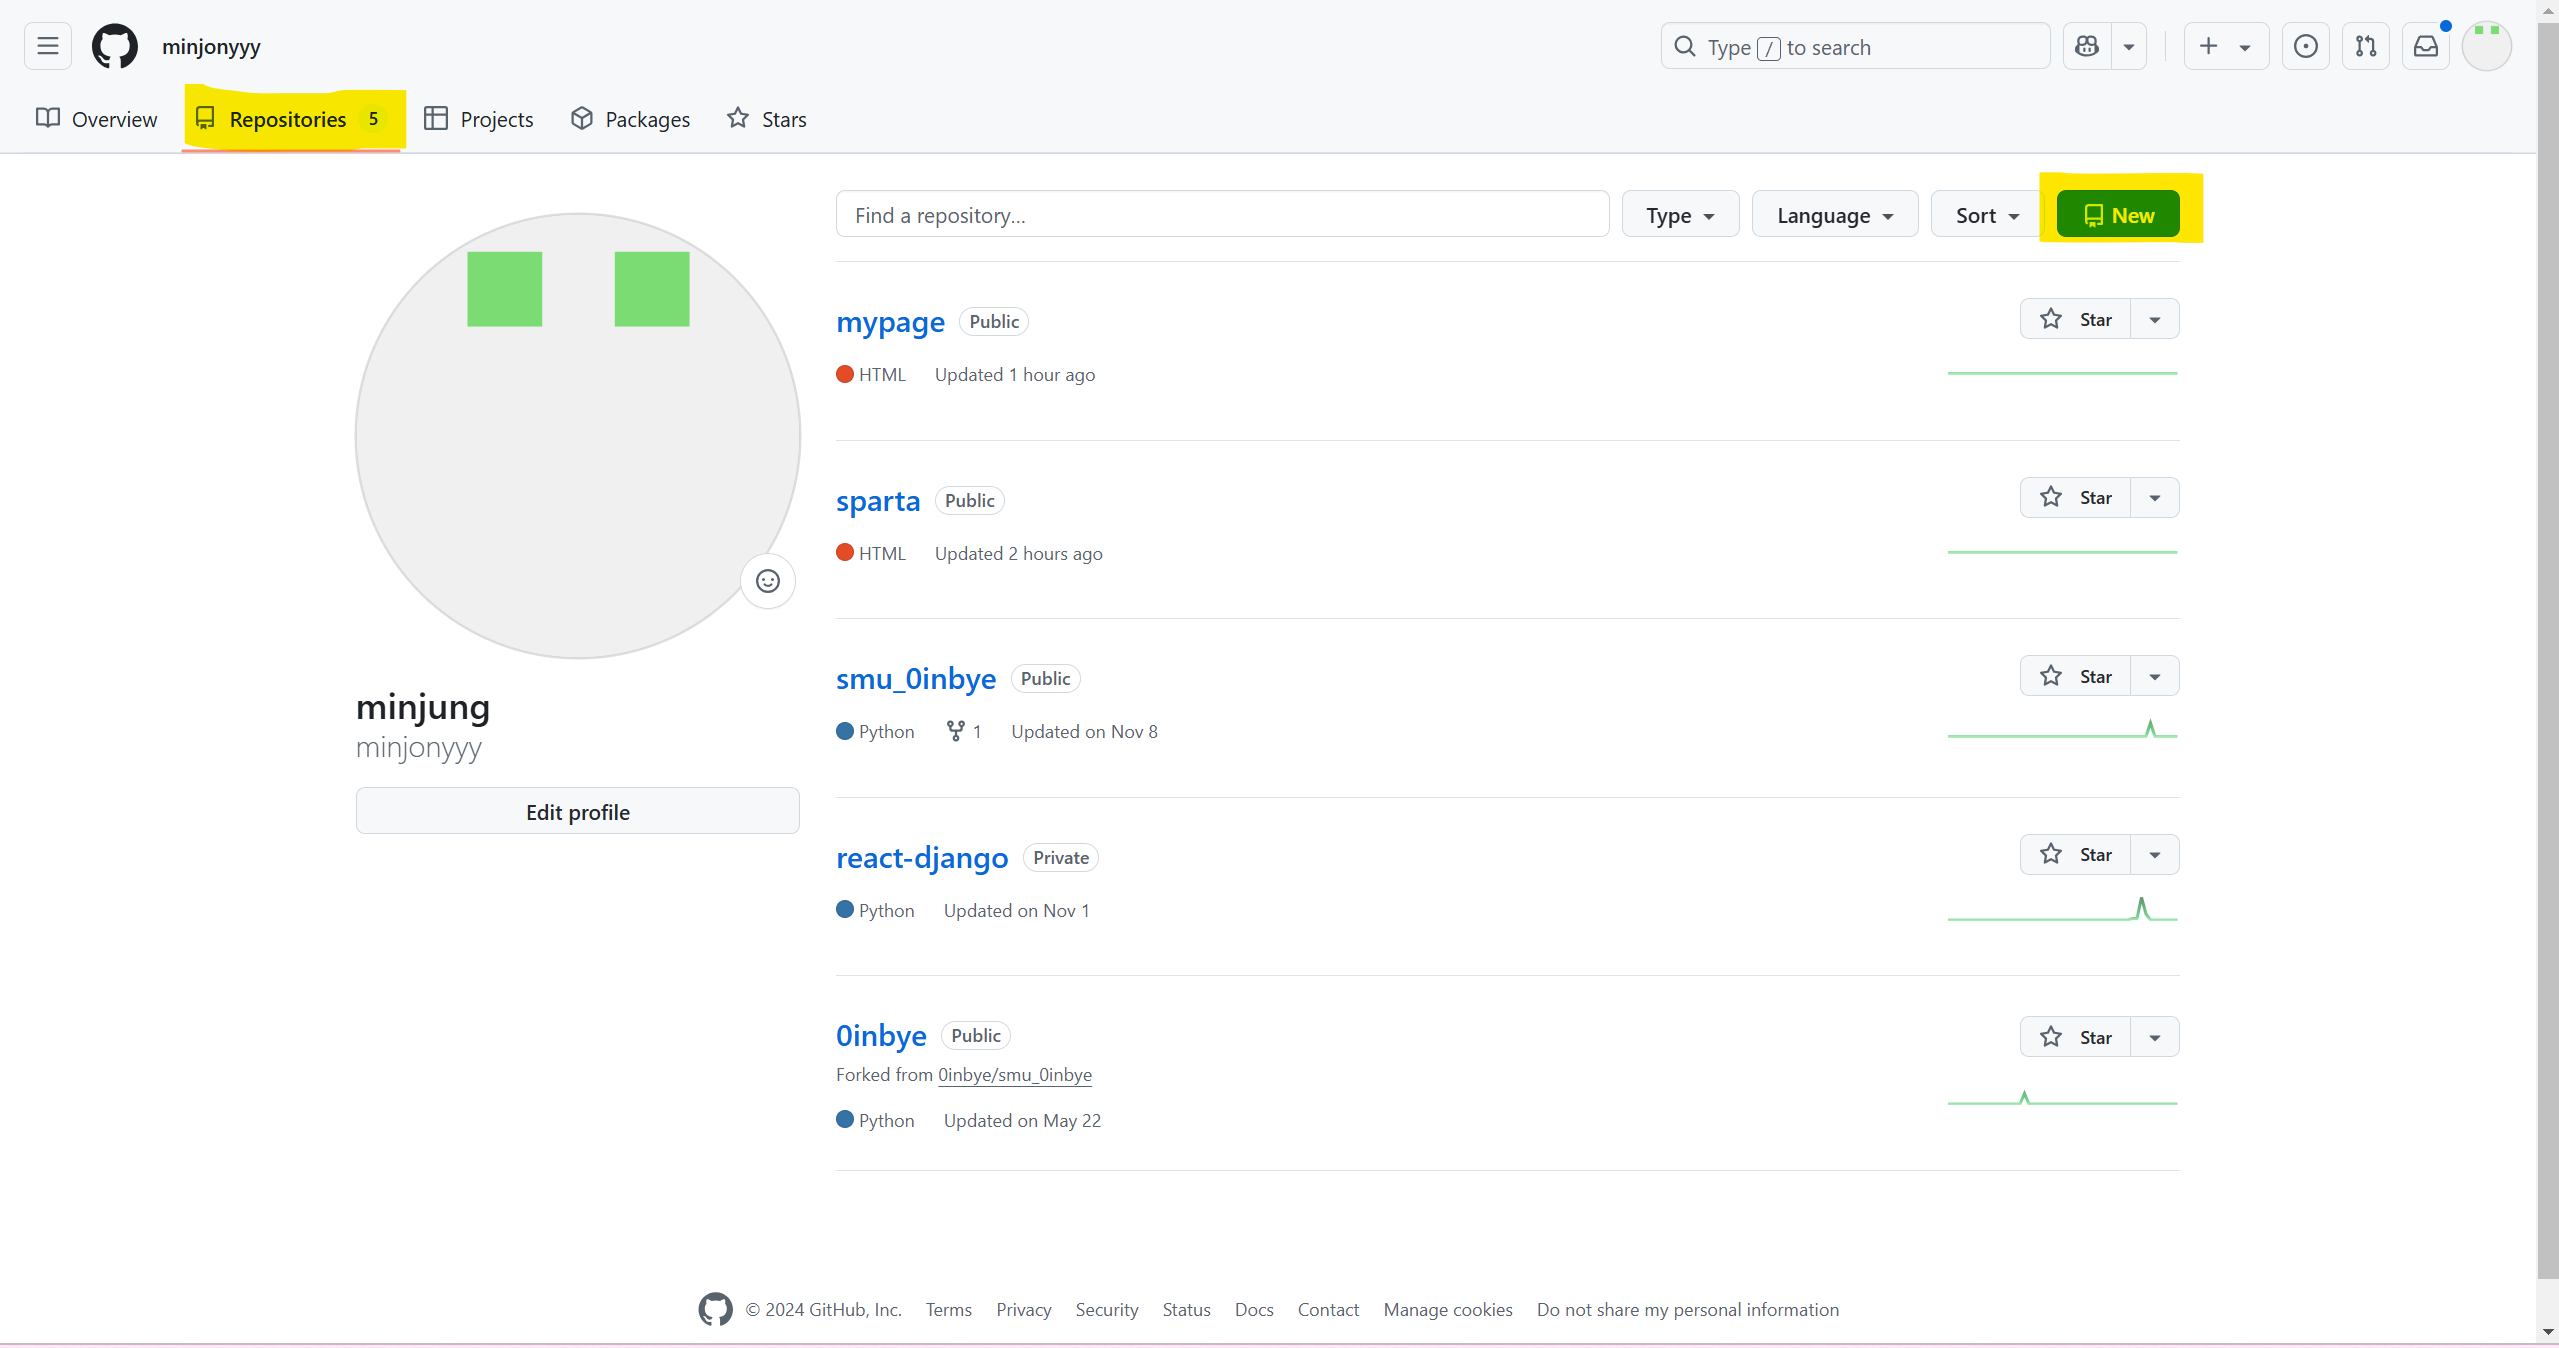Click the user avatar in the top right
Screen dimensions: 2559x1348
tap(2486, 46)
